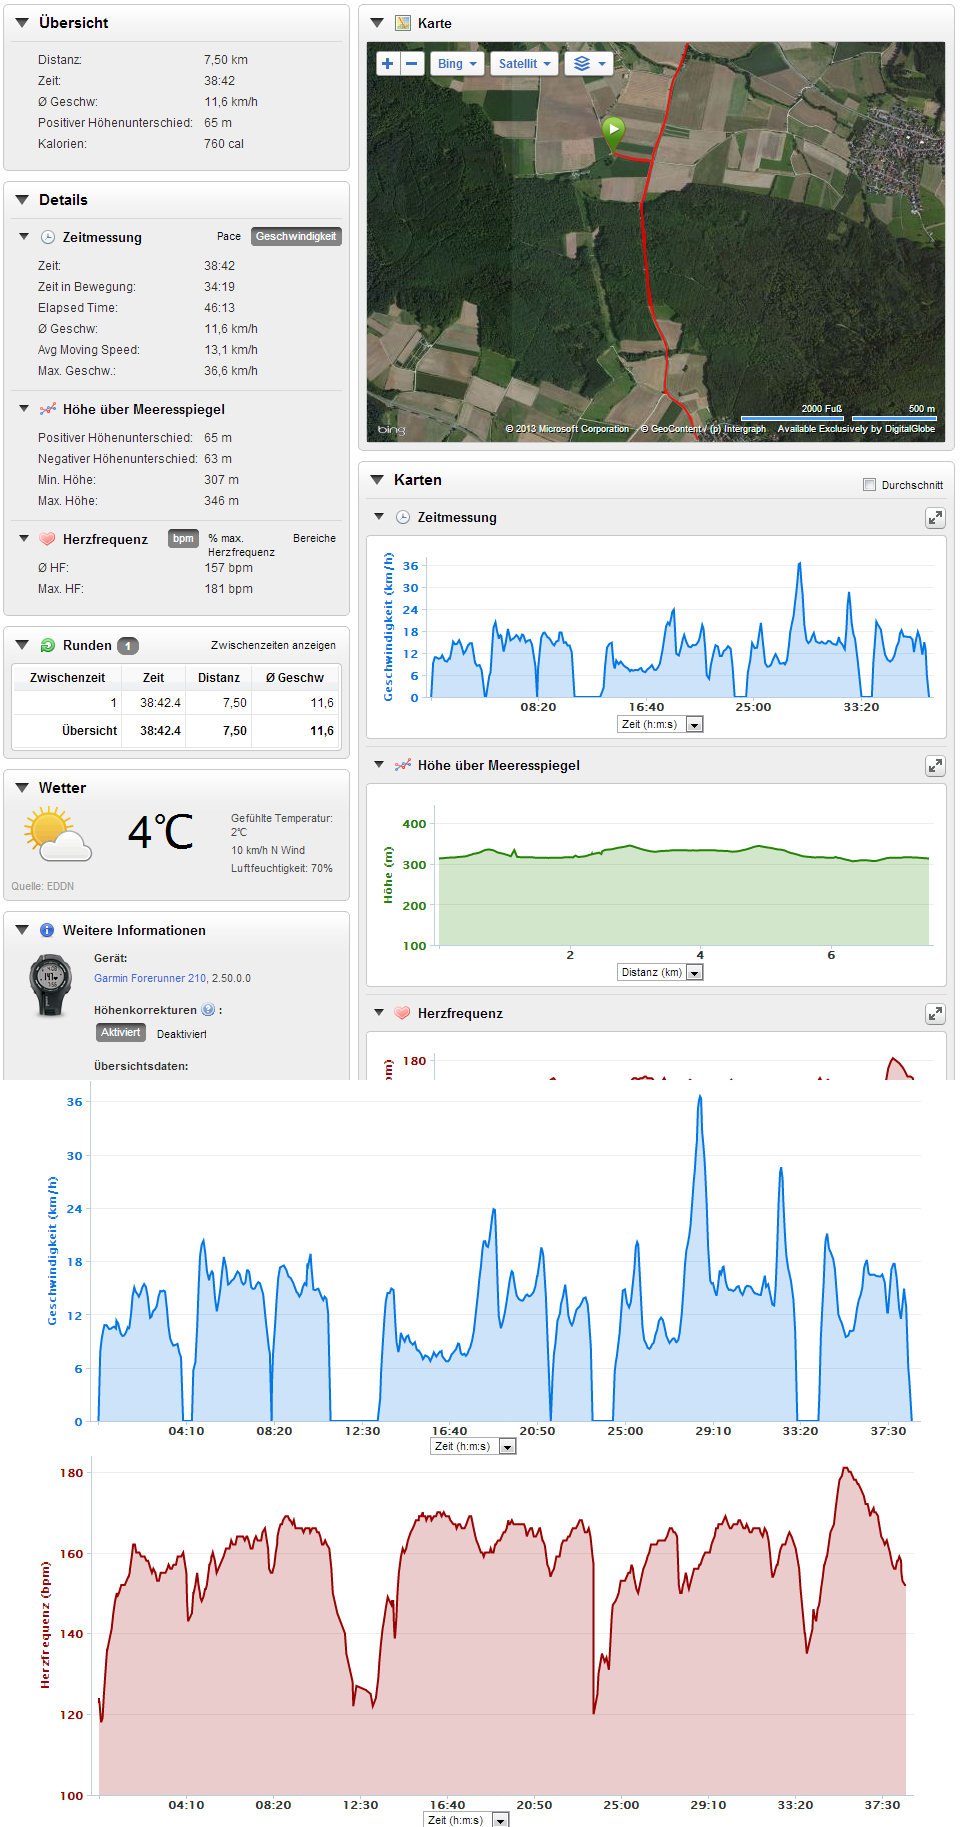Click the green Runden laps icon
The image size is (960, 1827).
point(47,645)
